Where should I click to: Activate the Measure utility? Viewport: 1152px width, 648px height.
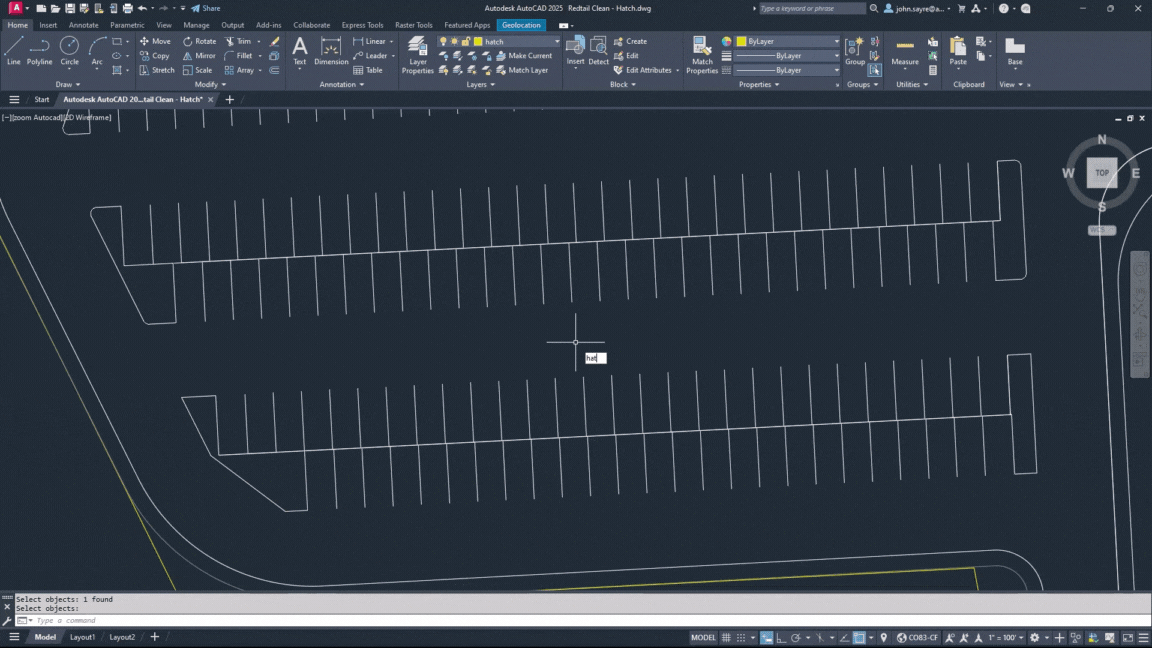click(x=904, y=51)
